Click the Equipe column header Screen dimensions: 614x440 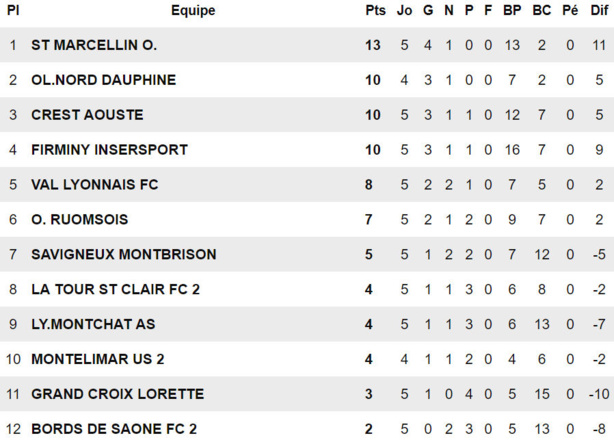coord(193,11)
